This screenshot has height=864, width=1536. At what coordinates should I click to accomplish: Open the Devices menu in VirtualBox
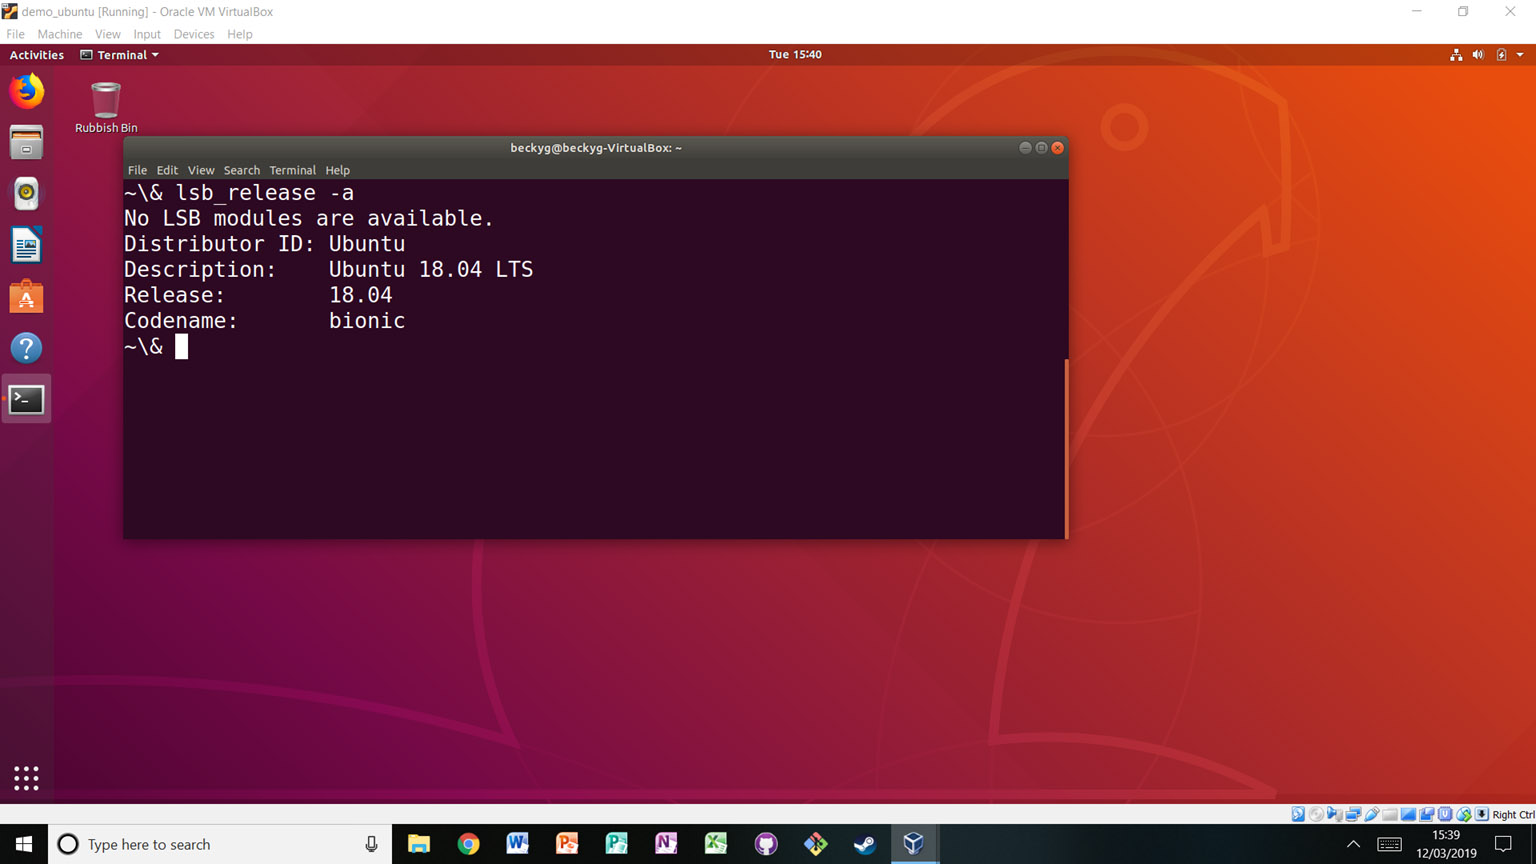(193, 33)
